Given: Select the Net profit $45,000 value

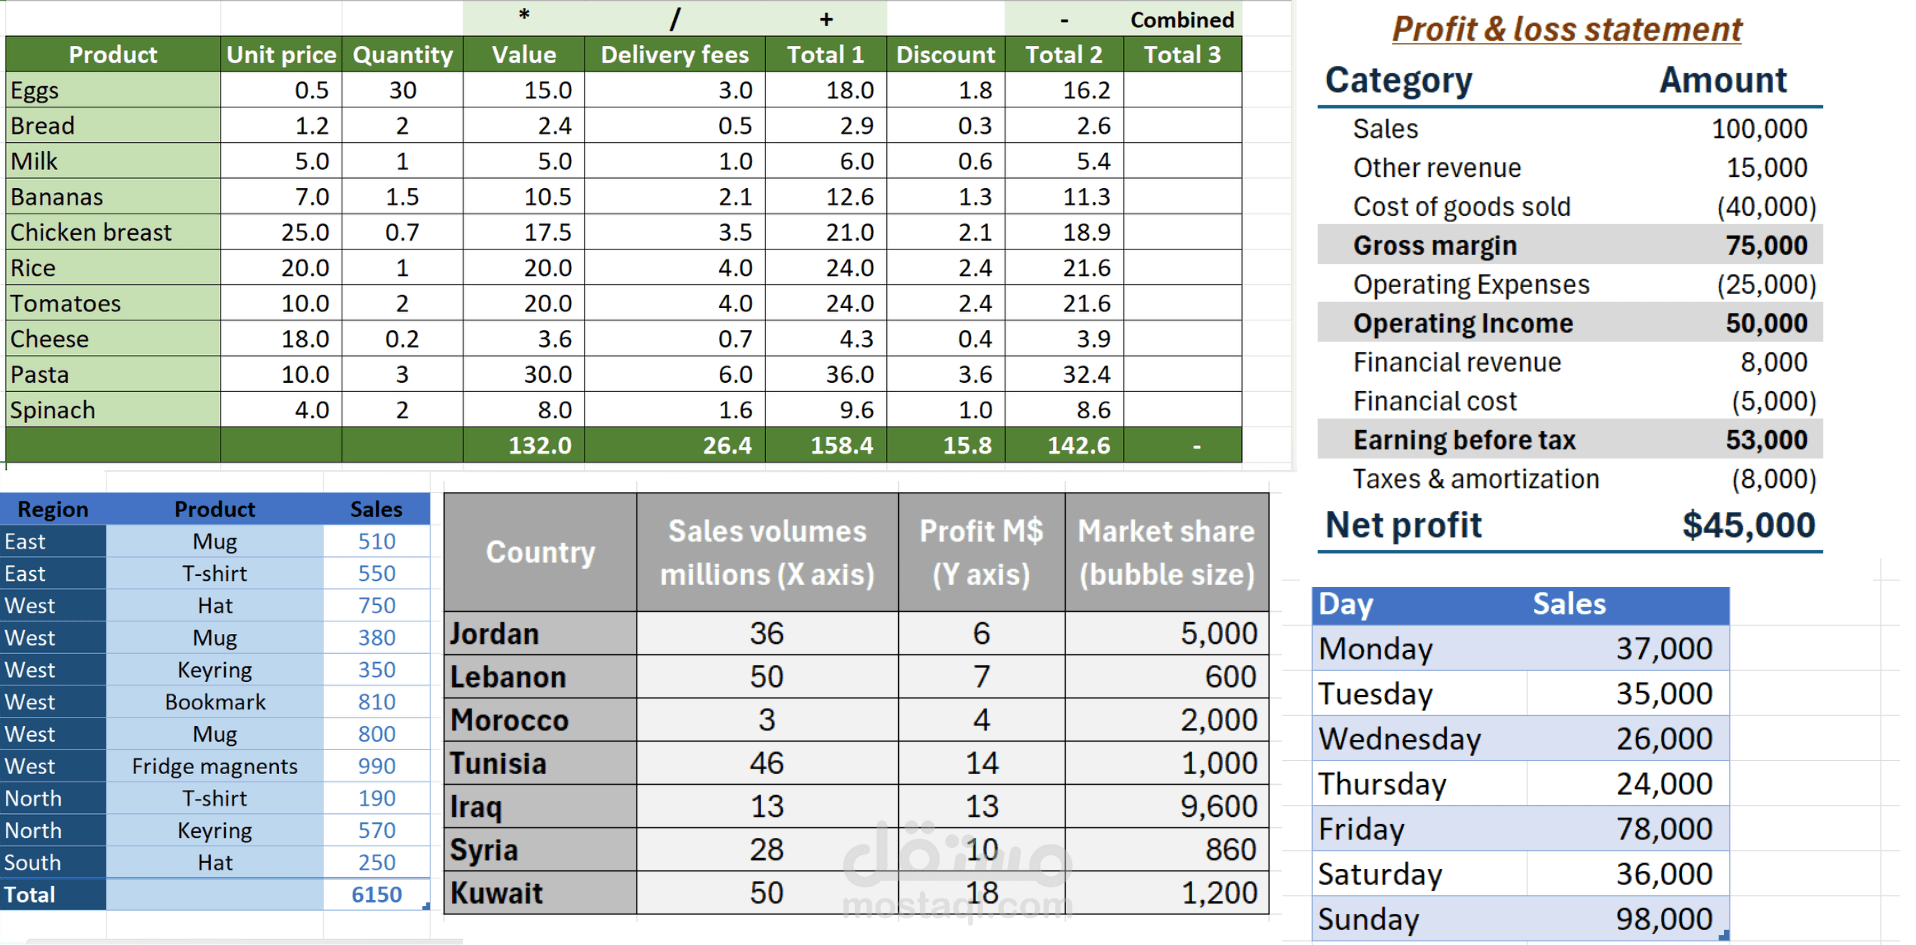Looking at the screenshot, I should tap(1748, 525).
